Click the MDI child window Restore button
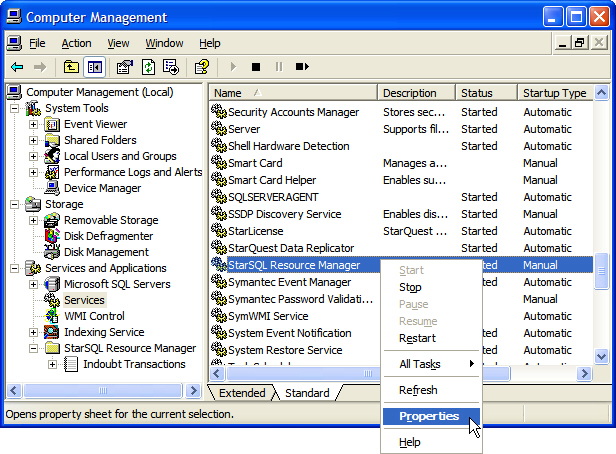The width and height of the screenshot is (616, 454). 580,42
